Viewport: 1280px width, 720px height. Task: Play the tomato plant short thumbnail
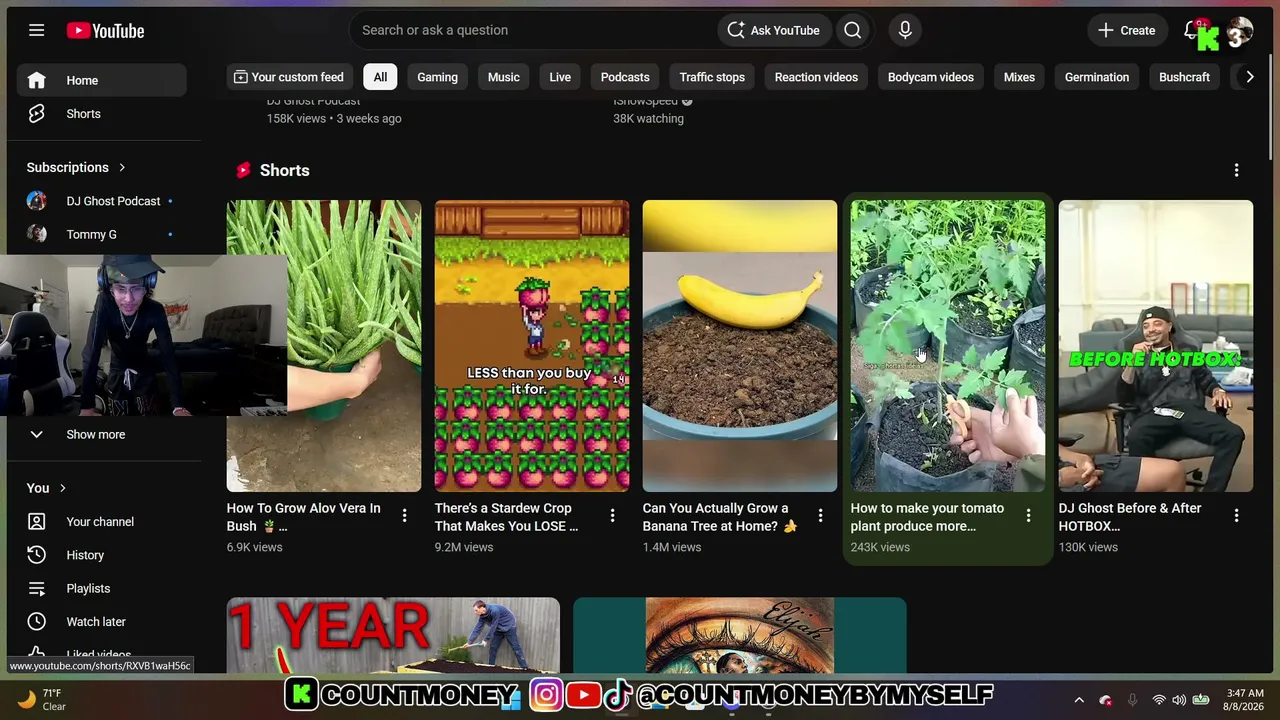click(x=948, y=346)
